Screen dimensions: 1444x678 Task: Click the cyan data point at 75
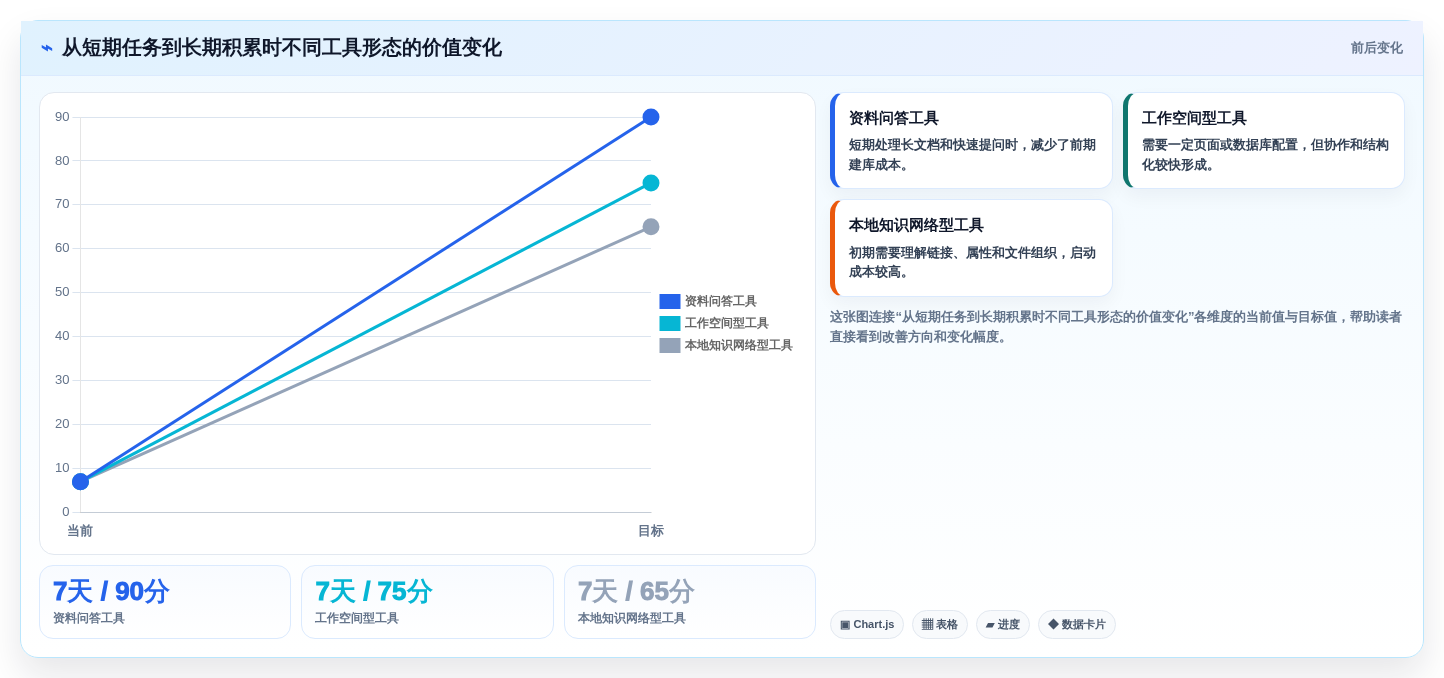click(651, 183)
